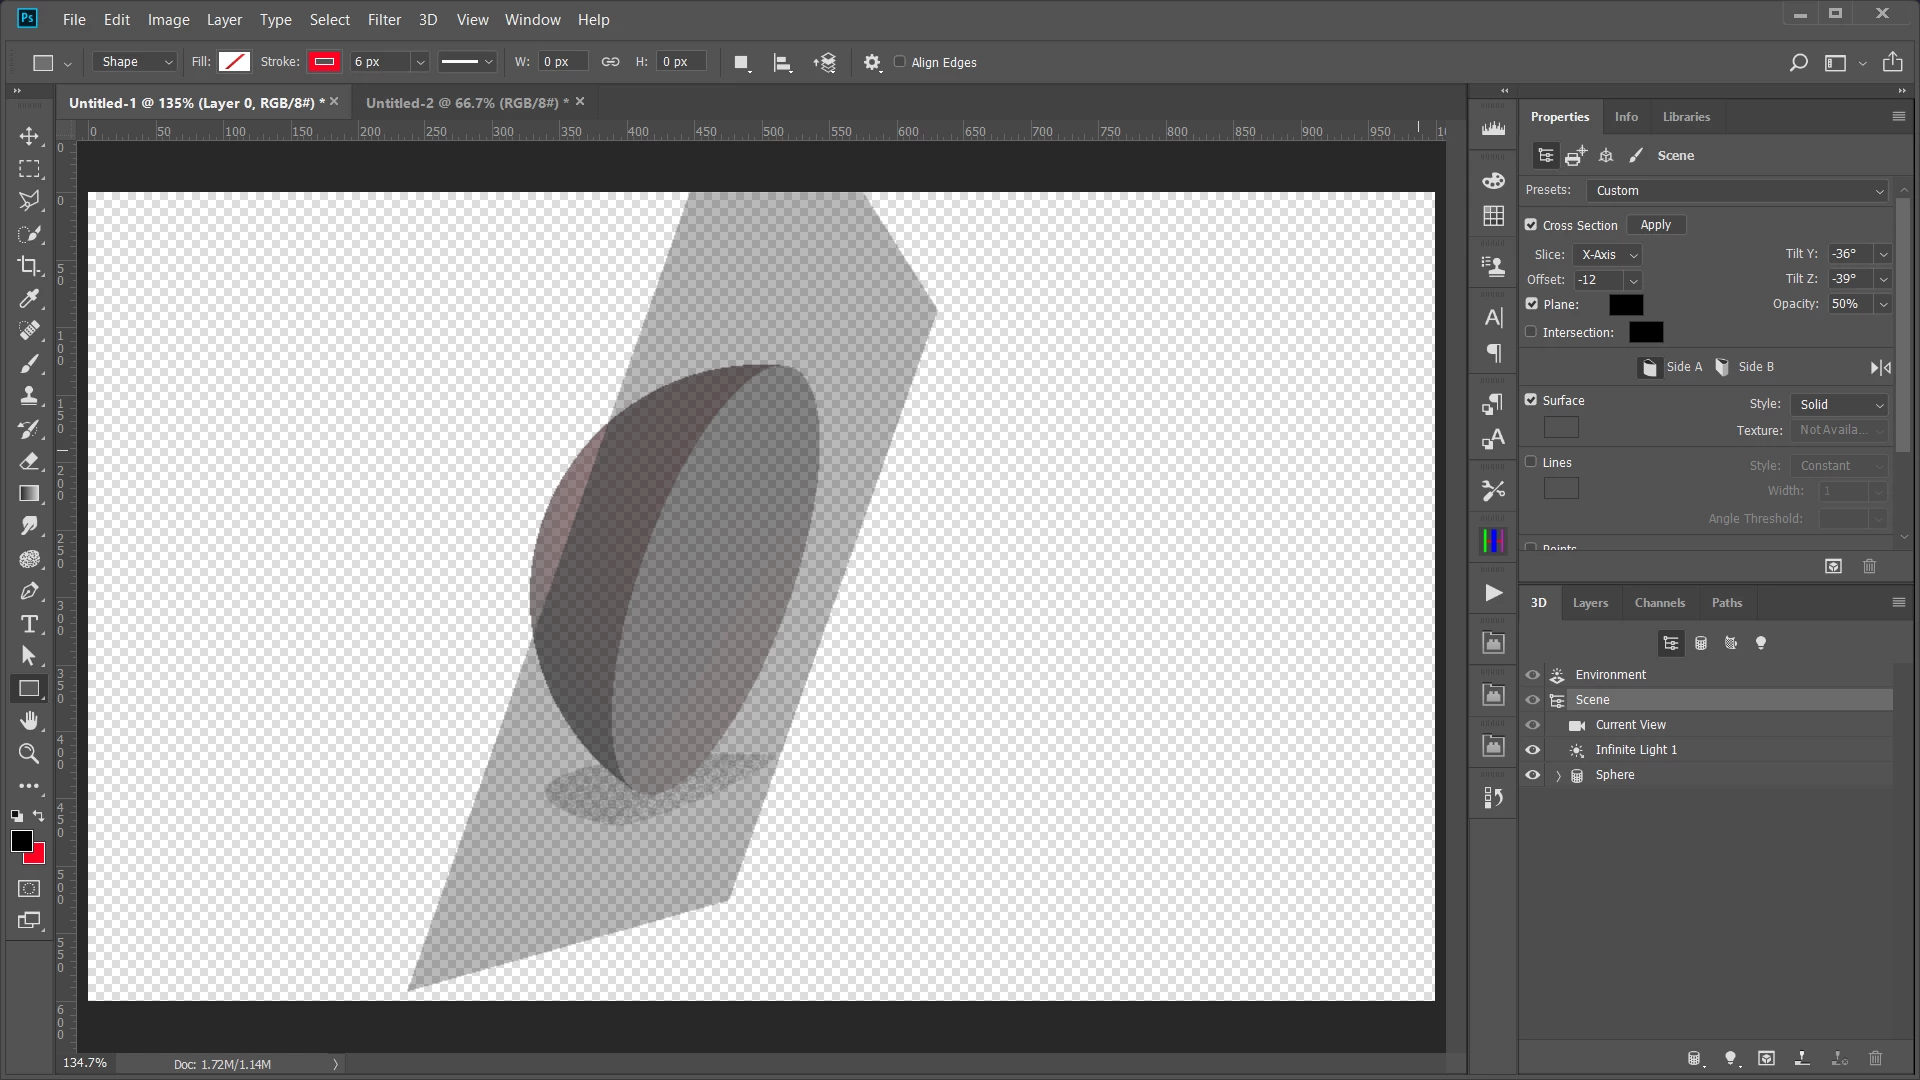Open the Filter menu

384,19
